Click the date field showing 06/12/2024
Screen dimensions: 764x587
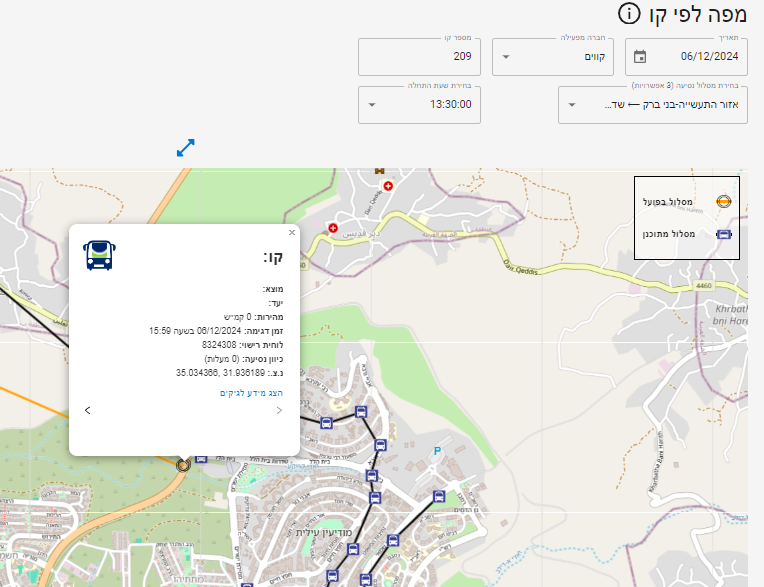click(x=686, y=57)
